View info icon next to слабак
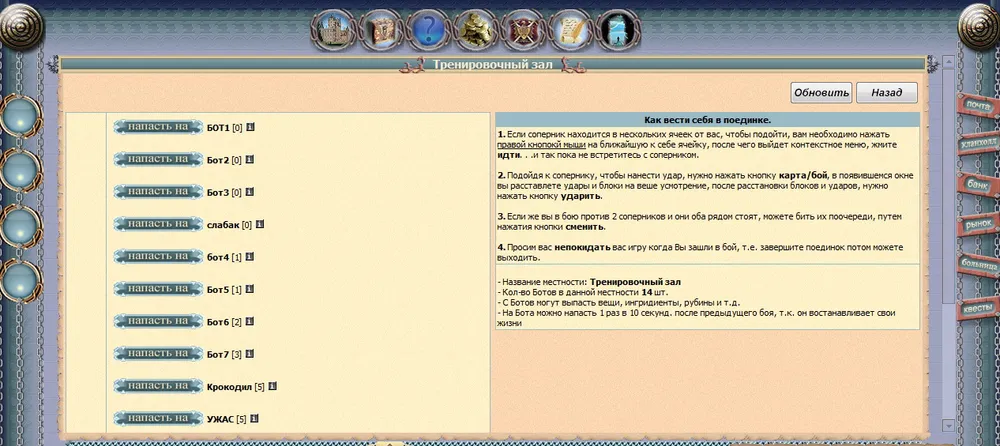The height and width of the screenshot is (446, 1000). click(x=260, y=225)
